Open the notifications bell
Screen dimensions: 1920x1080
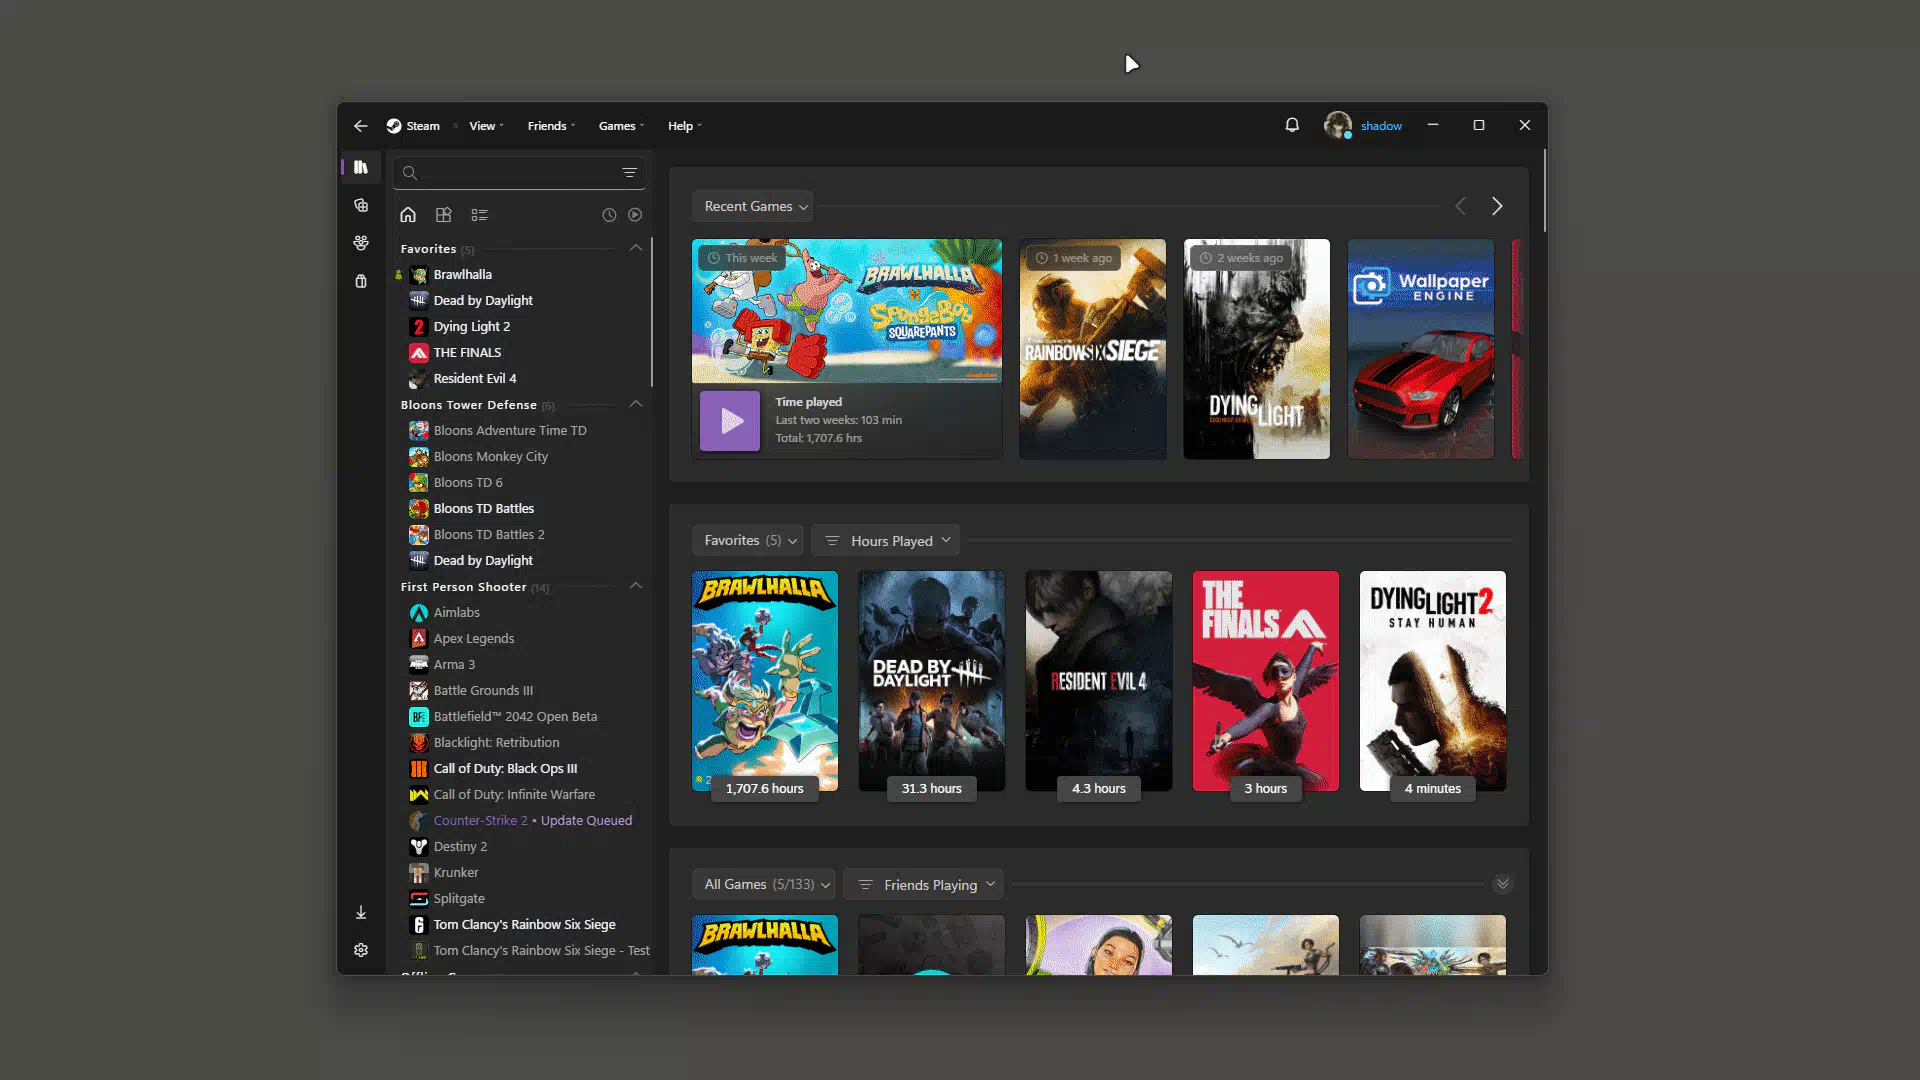tap(1292, 125)
